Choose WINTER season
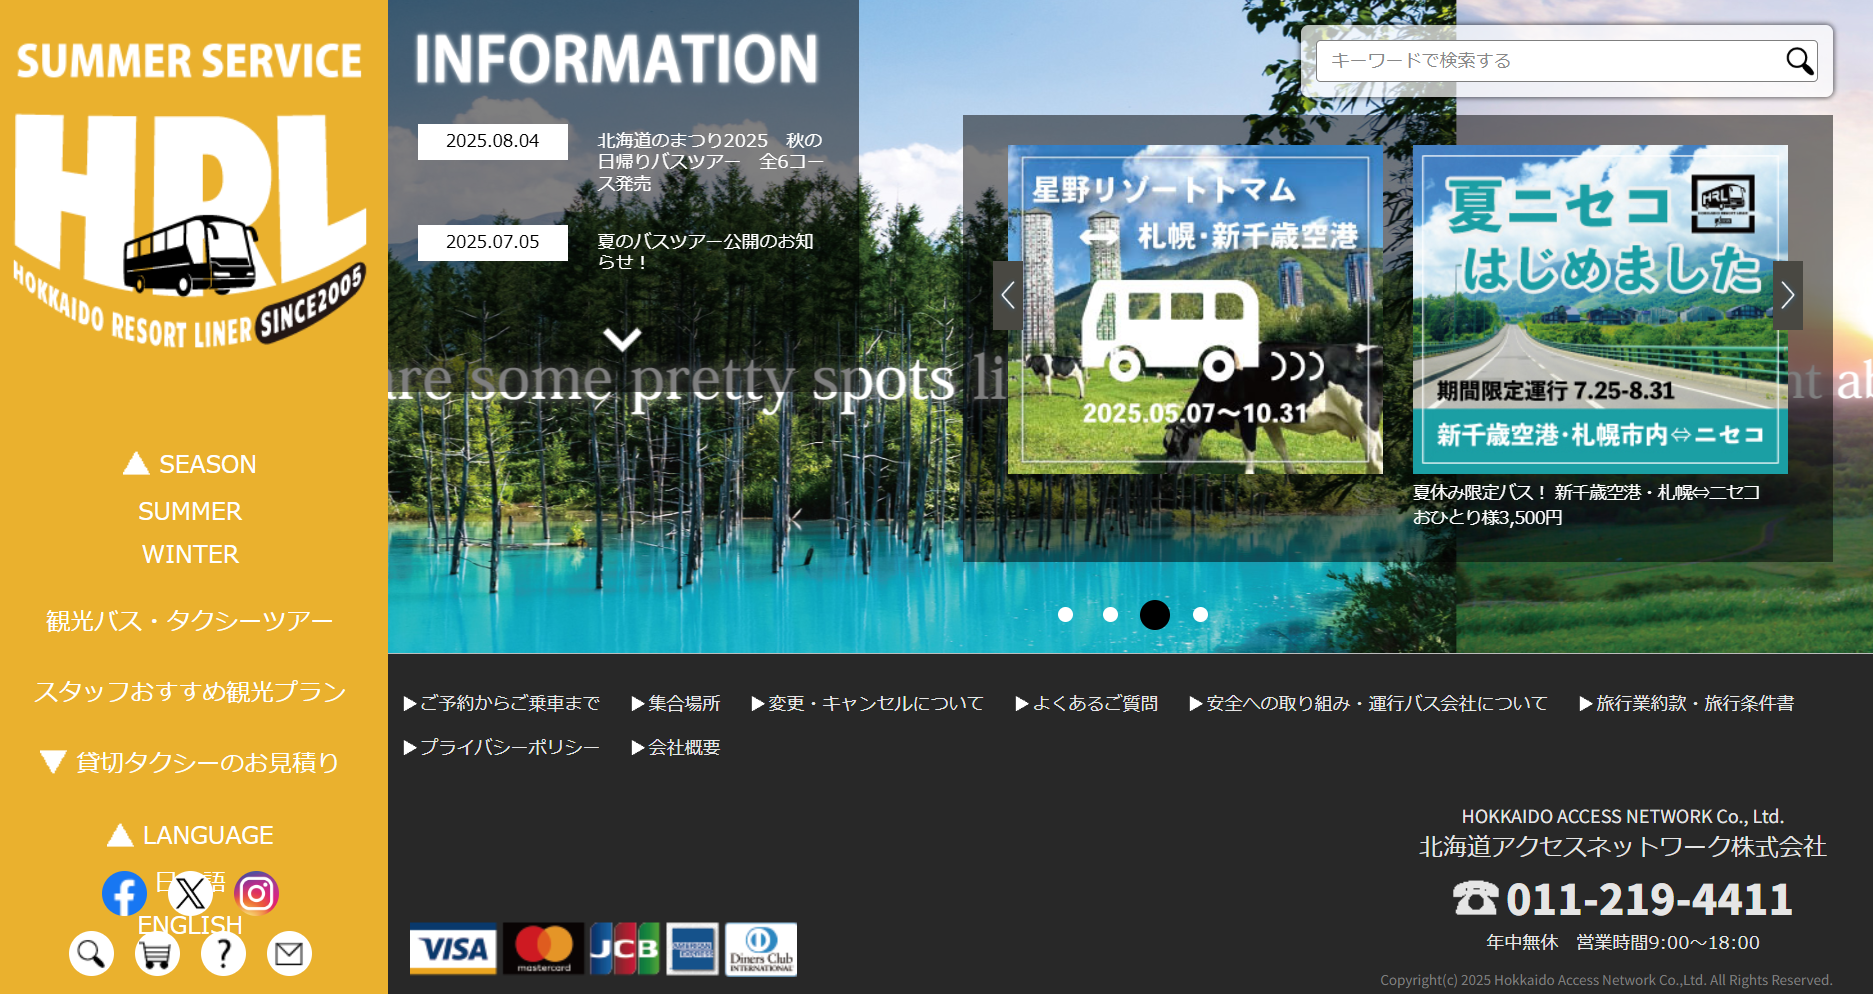 [190, 554]
